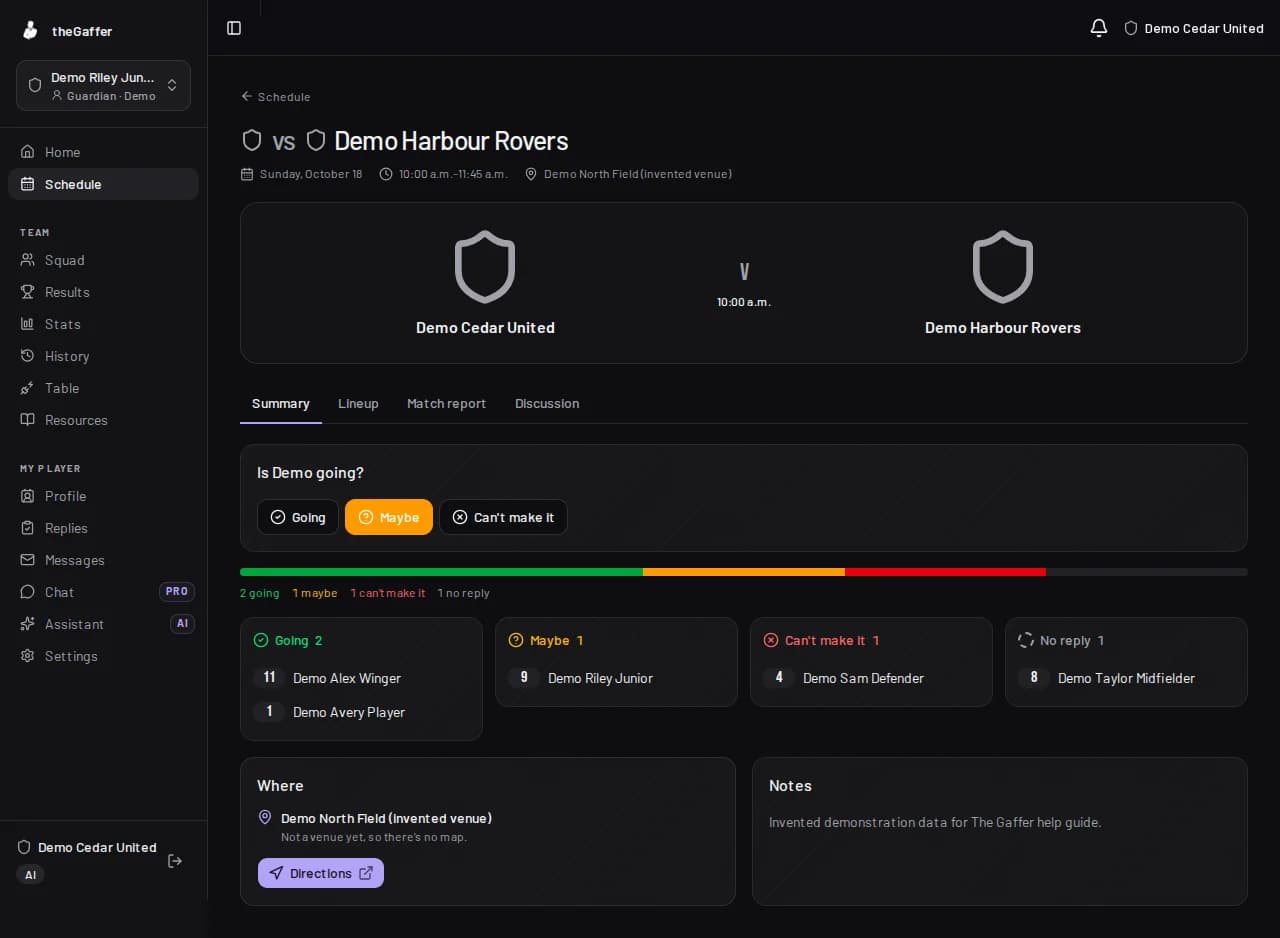This screenshot has width=1280, height=938.
Task: Click the Assistant sparkle icon
Action: coord(27,624)
